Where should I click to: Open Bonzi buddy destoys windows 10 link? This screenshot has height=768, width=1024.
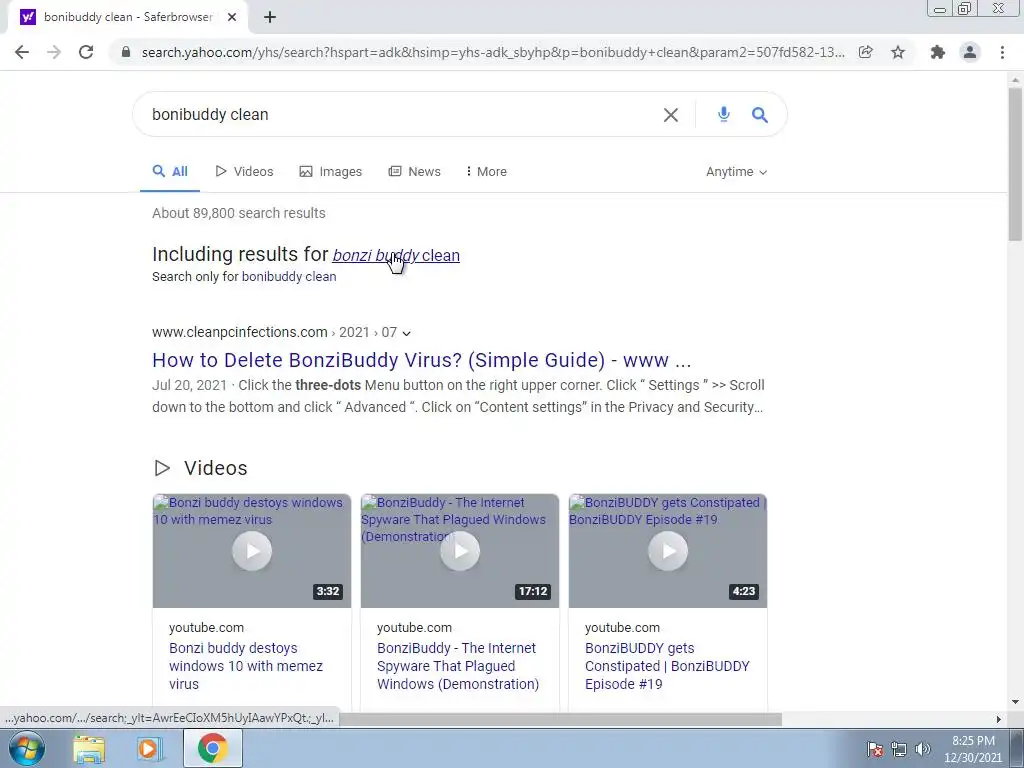(x=246, y=666)
